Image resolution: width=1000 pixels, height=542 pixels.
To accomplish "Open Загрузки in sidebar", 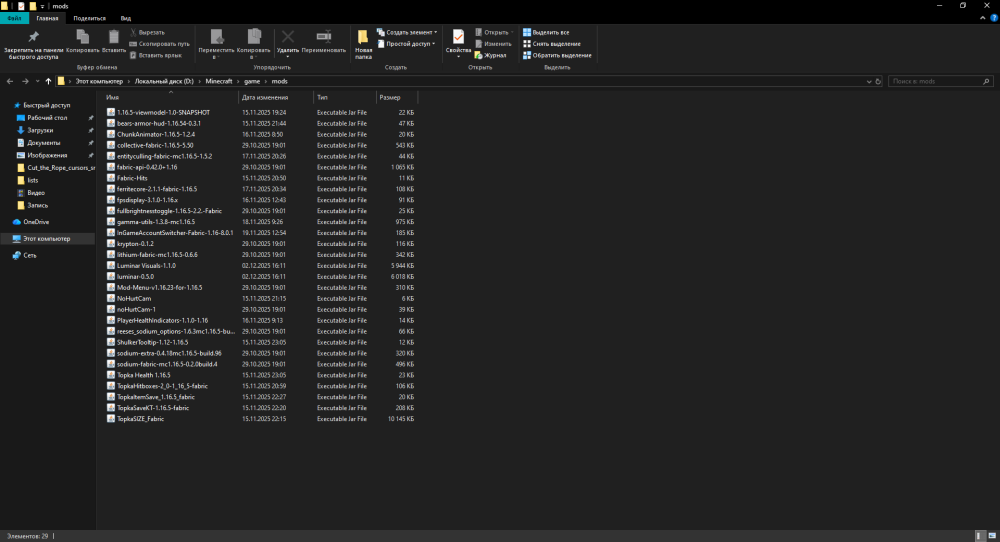I will 40,130.
